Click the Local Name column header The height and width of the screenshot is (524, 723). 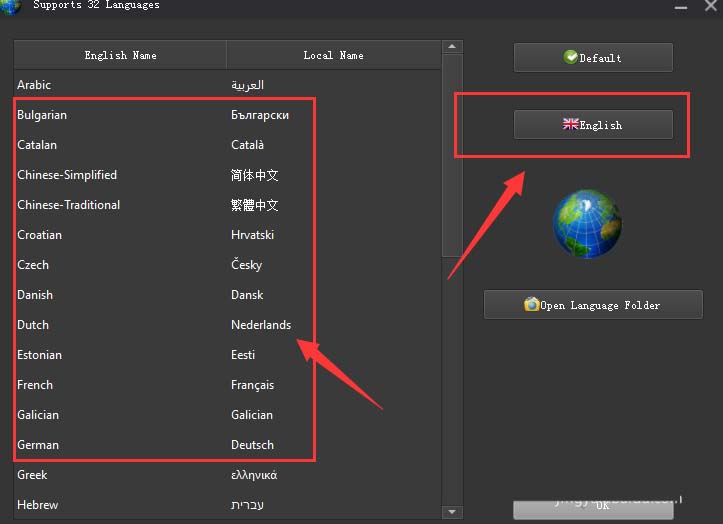click(x=333, y=55)
